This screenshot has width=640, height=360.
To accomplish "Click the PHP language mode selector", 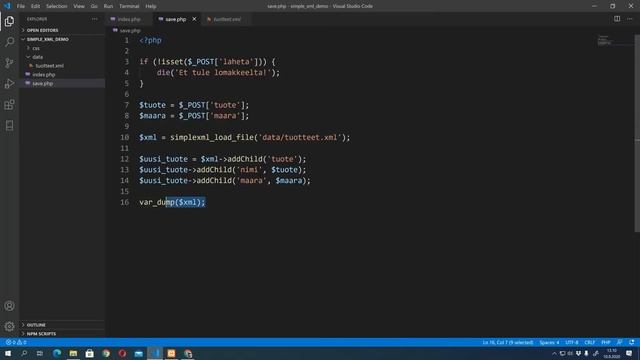I will pos(606,342).
